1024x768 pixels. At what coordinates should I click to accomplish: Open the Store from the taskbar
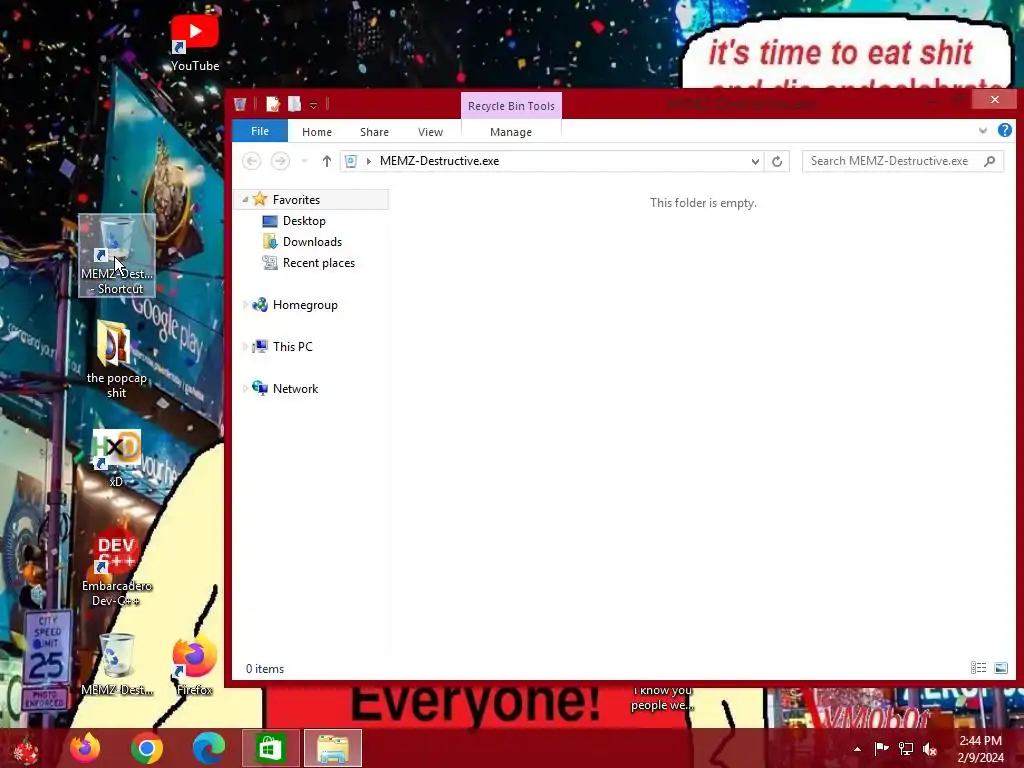[x=270, y=748]
